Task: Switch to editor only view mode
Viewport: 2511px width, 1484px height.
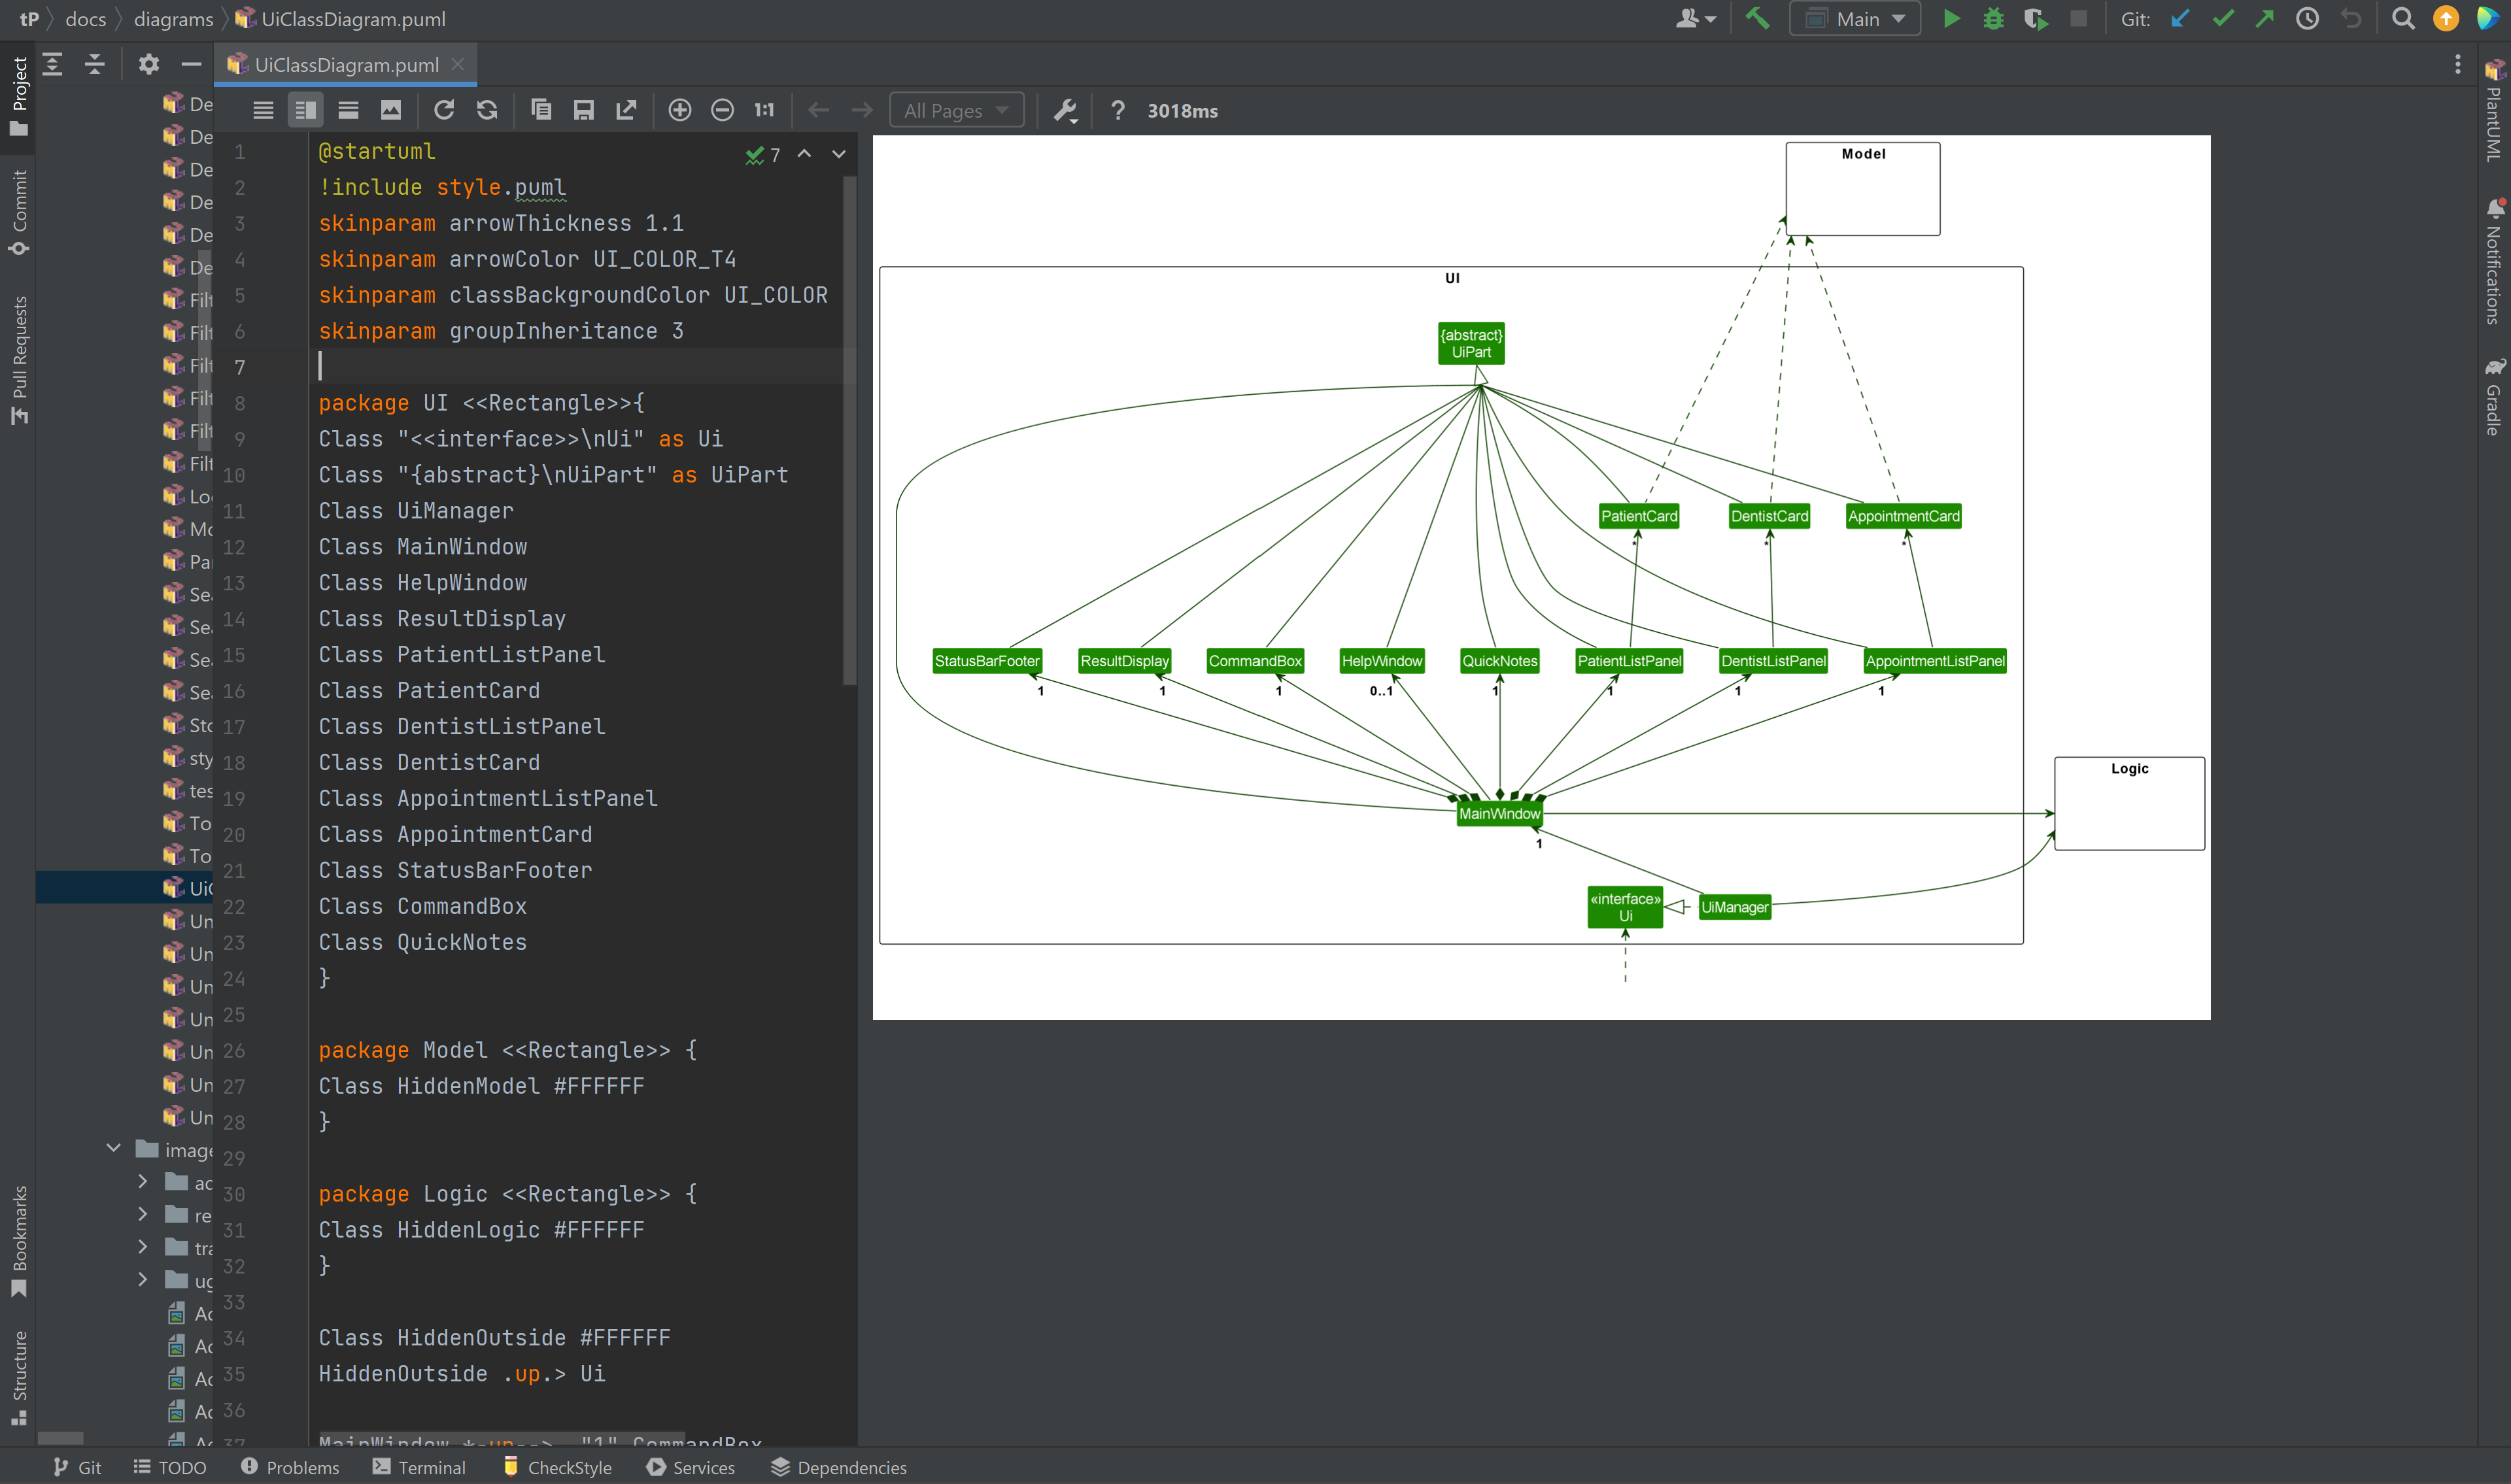Action: click(x=263, y=111)
